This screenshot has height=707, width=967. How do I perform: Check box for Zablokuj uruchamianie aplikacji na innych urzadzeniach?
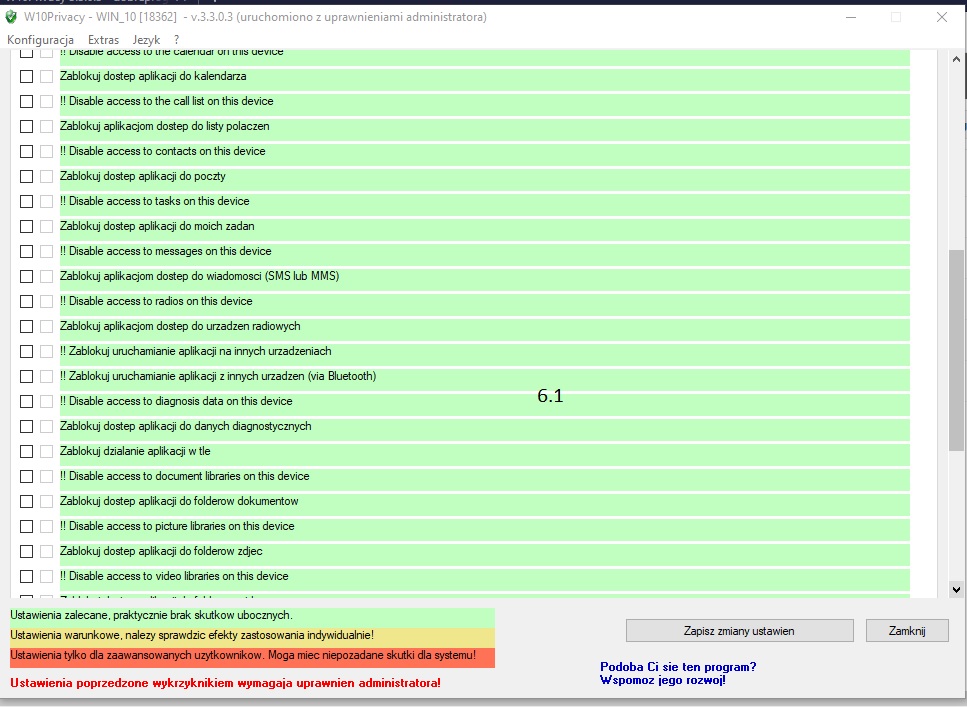click(27, 351)
